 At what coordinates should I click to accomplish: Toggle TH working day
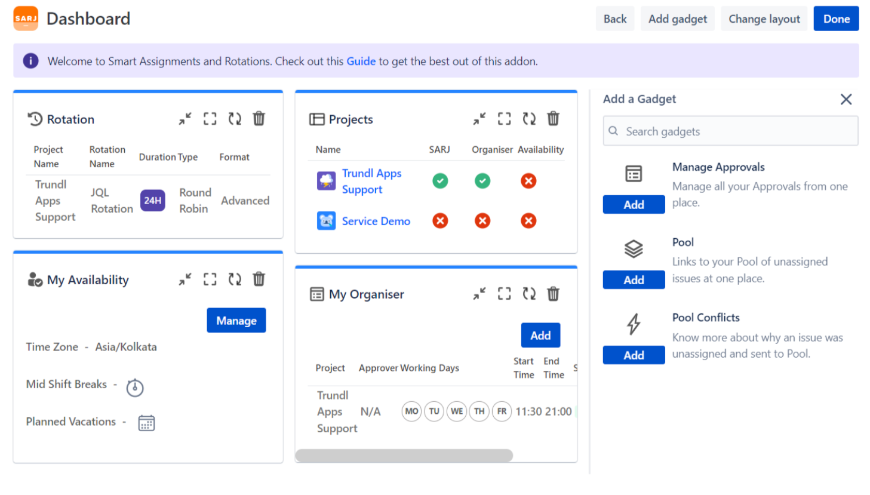click(x=479, y=411)
